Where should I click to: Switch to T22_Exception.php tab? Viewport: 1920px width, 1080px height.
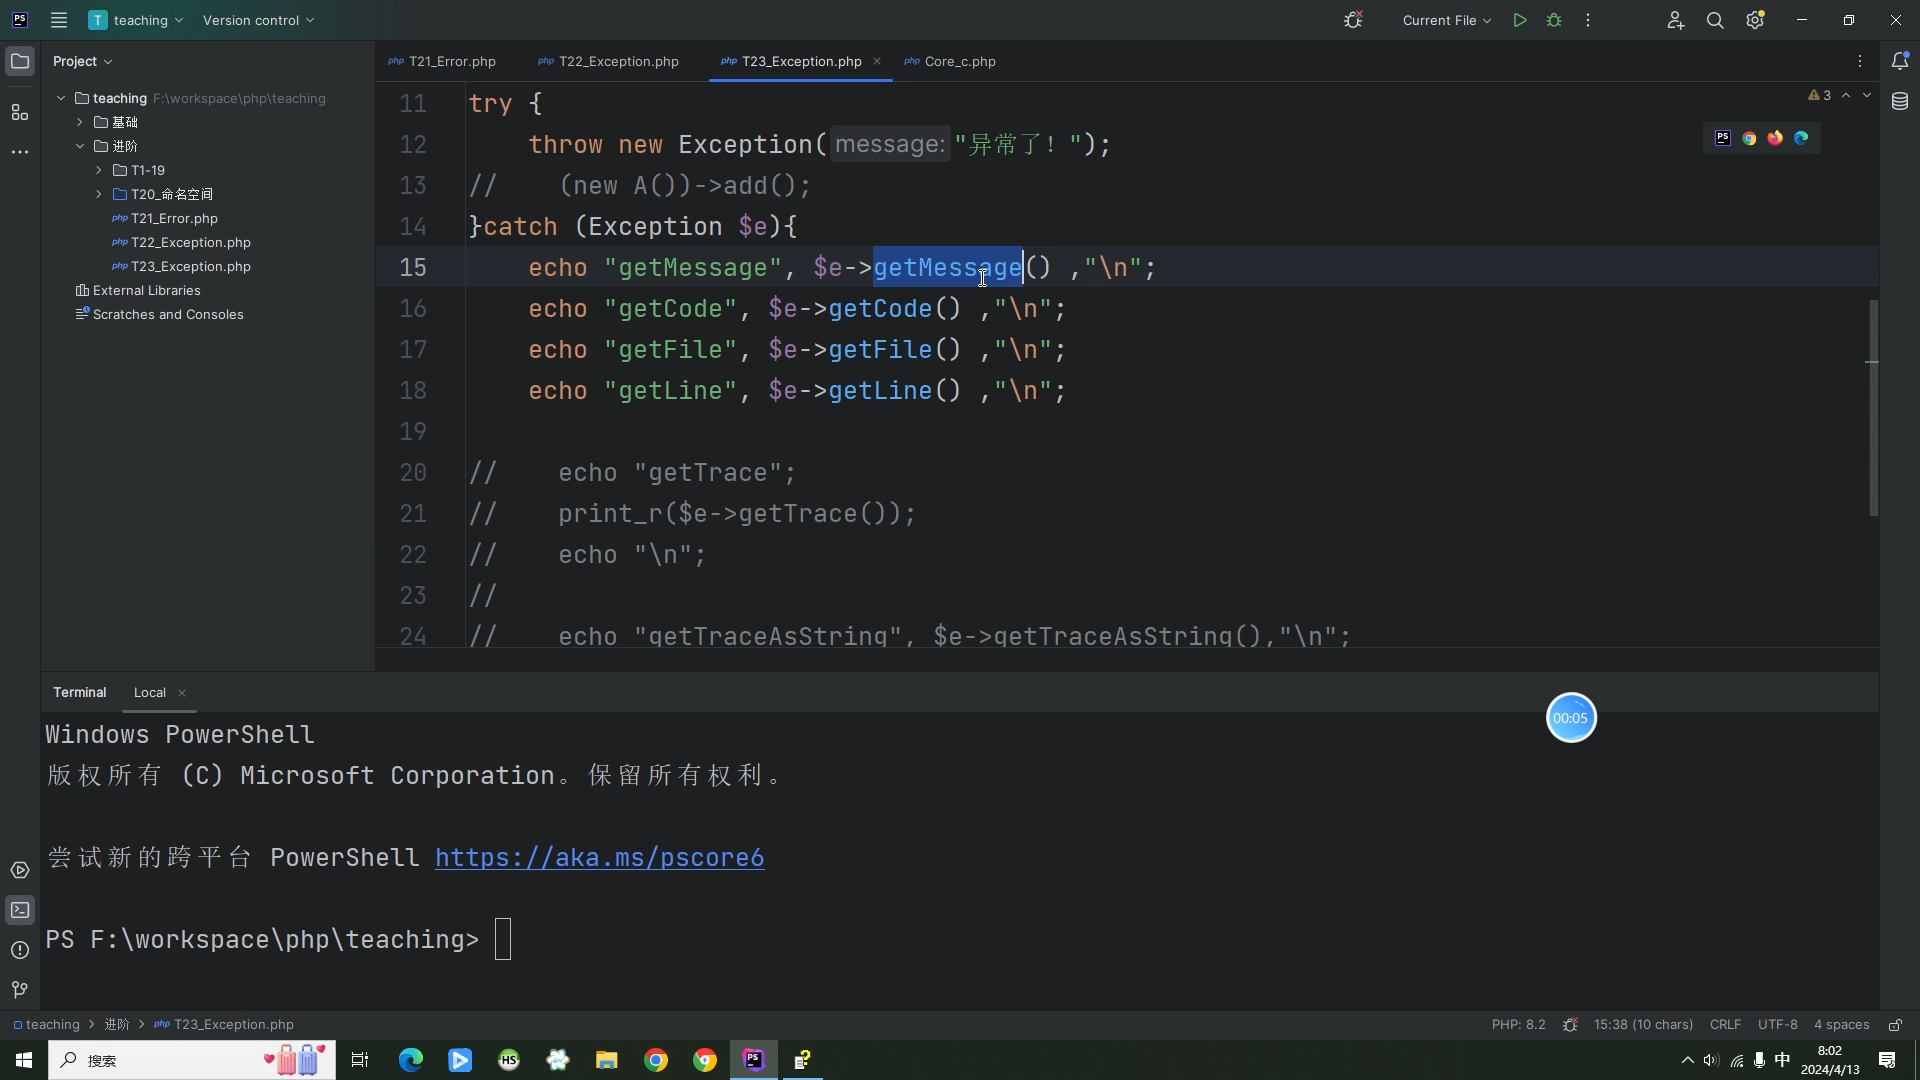(608, 61)
